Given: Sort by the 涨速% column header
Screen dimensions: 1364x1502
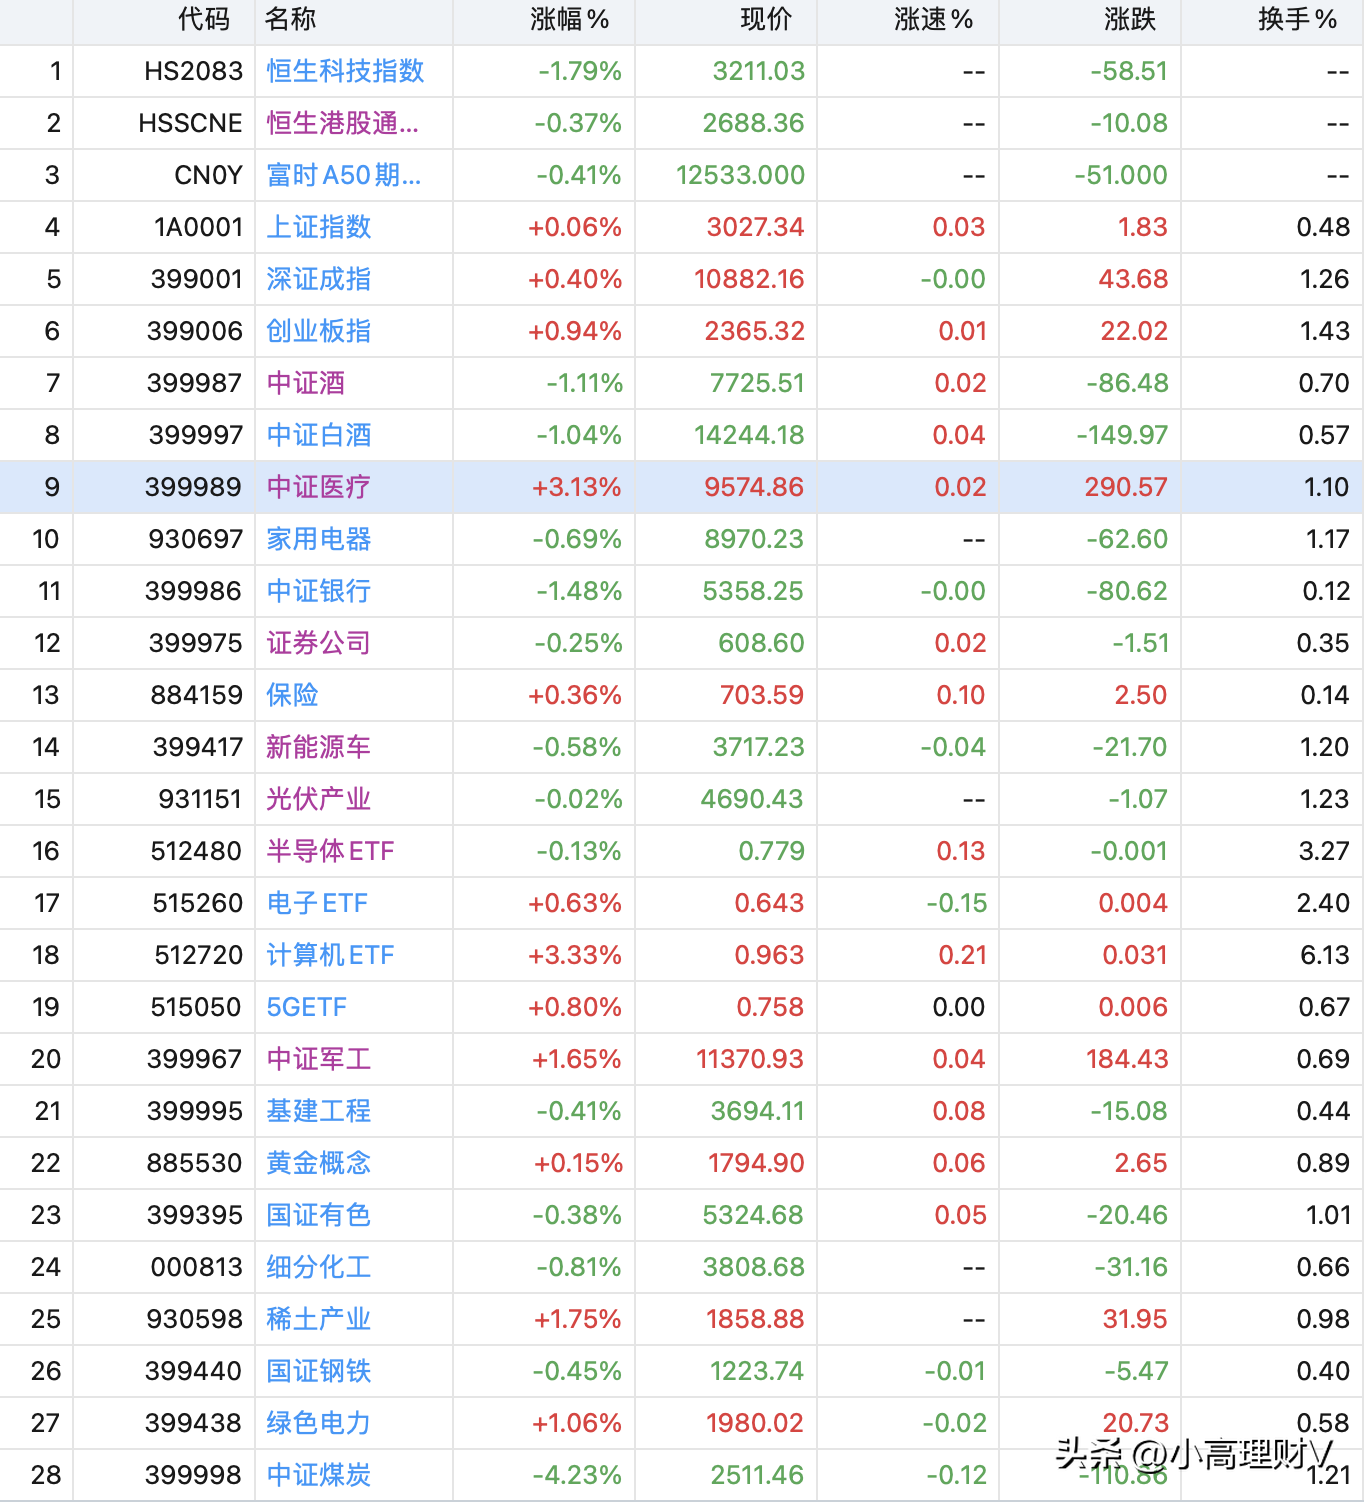Looking at the screenshot, I should (934, 19).
